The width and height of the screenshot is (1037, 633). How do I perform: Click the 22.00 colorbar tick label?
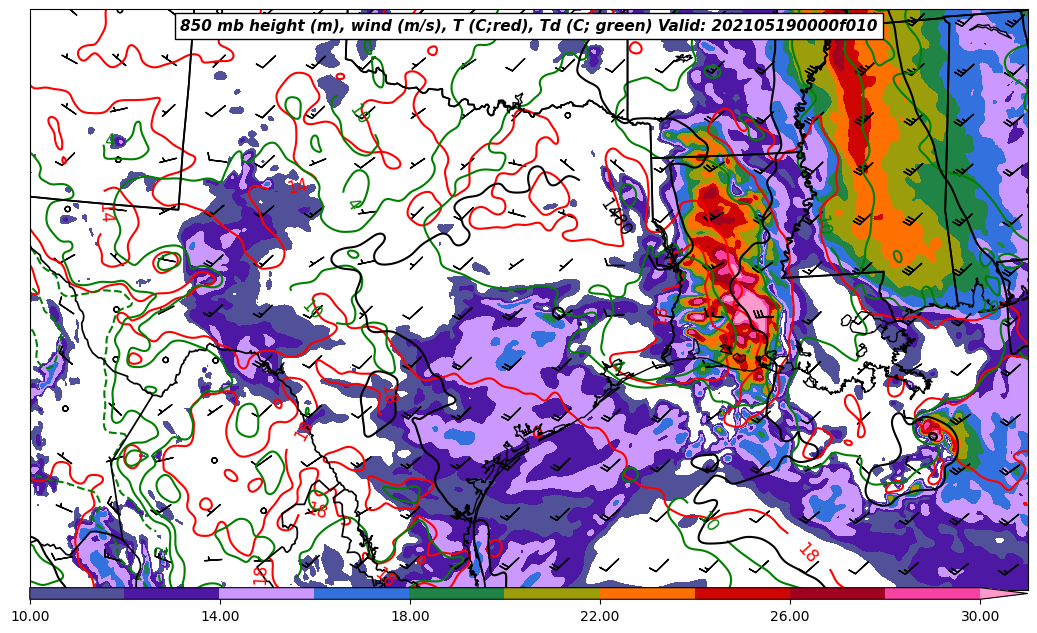click(600, 617)
